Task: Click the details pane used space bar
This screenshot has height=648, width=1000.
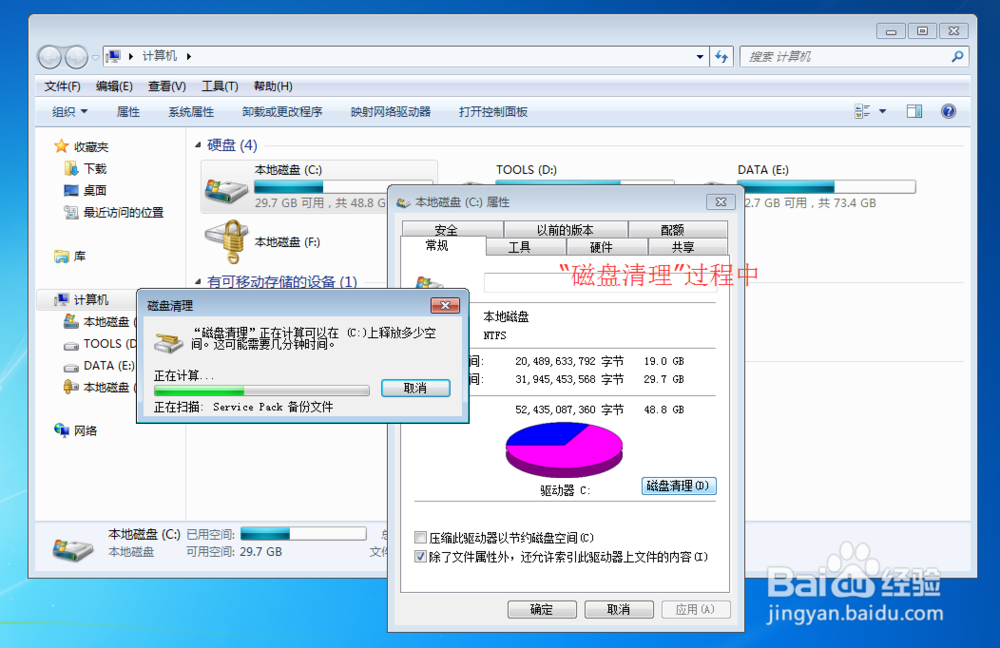Action: (x=303, y=533)
